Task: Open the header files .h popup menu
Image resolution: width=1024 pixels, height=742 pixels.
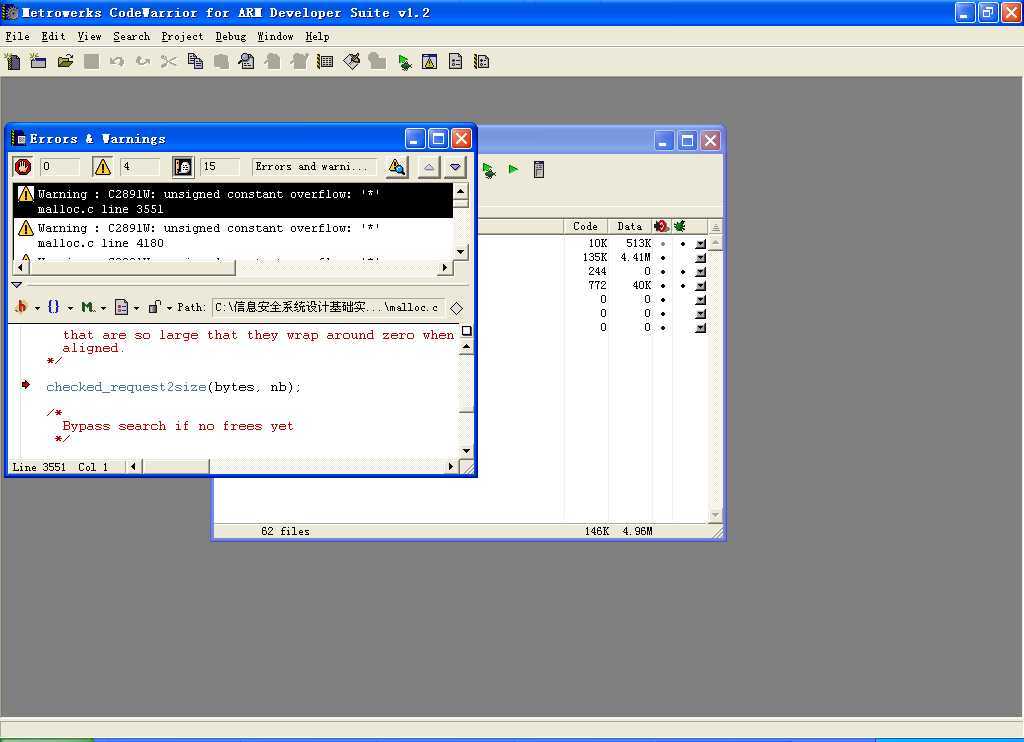Action: (25, 307)
